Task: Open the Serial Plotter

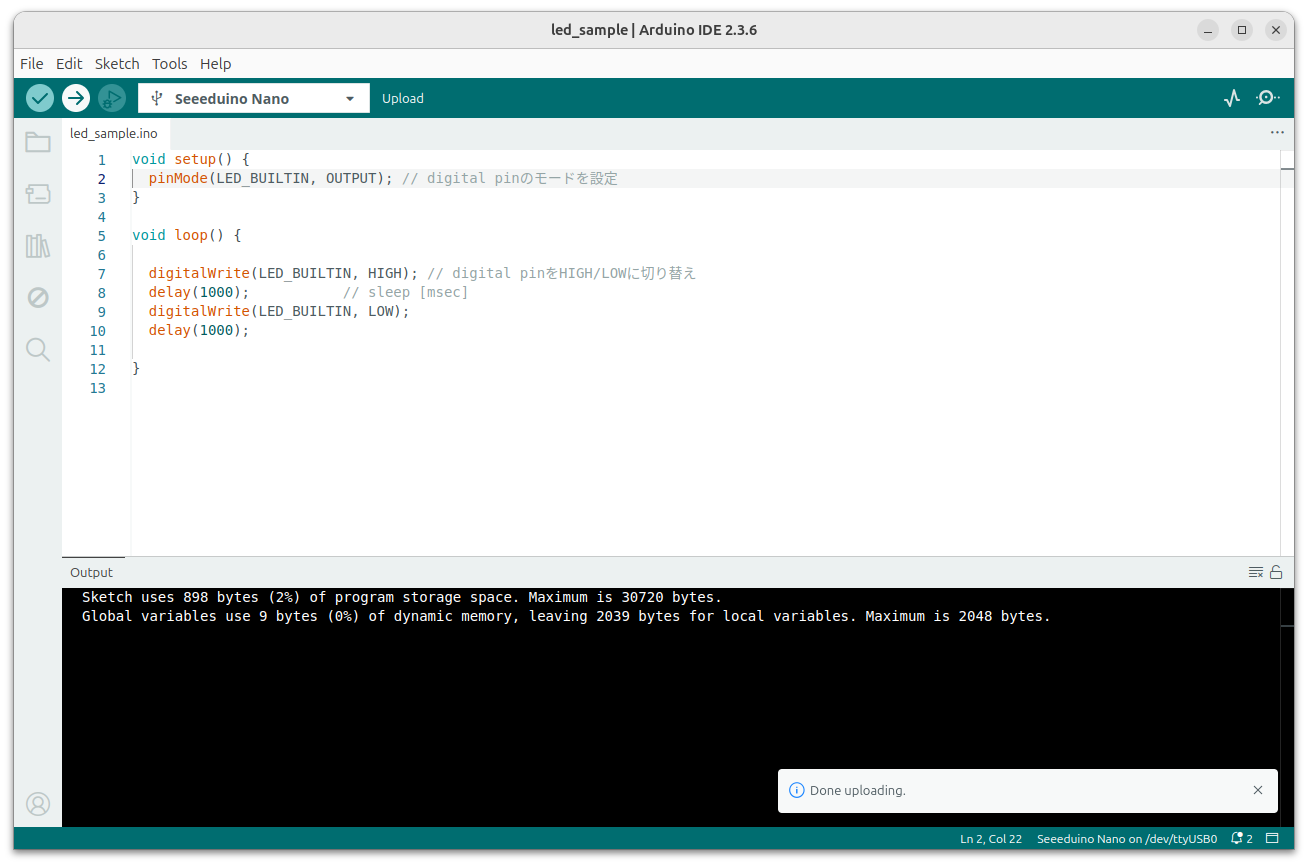Action: coord(1232,98)
